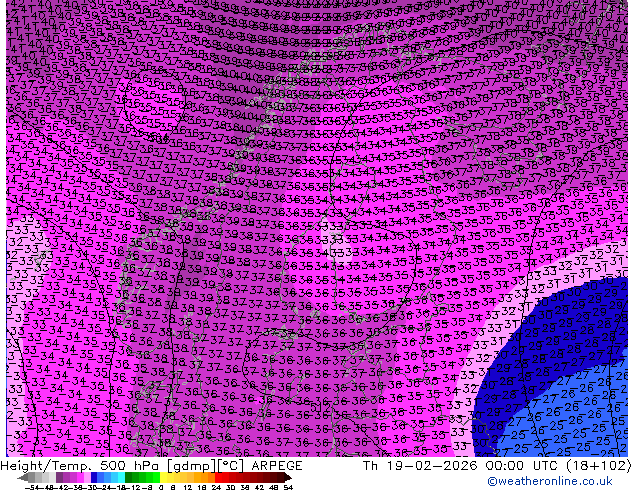Click the '[gdmp]' unit label in the title
This screenshot has height=490, width=634.
190,466
